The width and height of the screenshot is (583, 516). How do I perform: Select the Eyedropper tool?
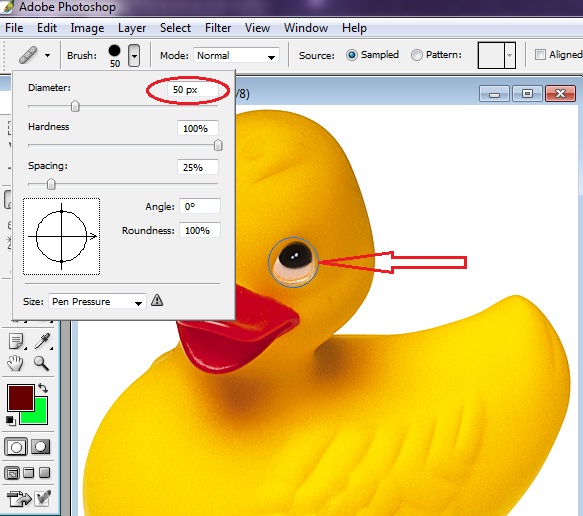point(43,341)
